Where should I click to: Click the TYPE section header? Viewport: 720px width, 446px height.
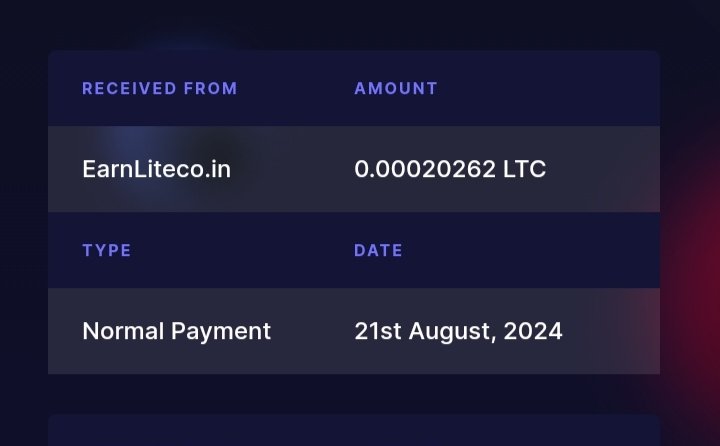(x=107, y=250)
